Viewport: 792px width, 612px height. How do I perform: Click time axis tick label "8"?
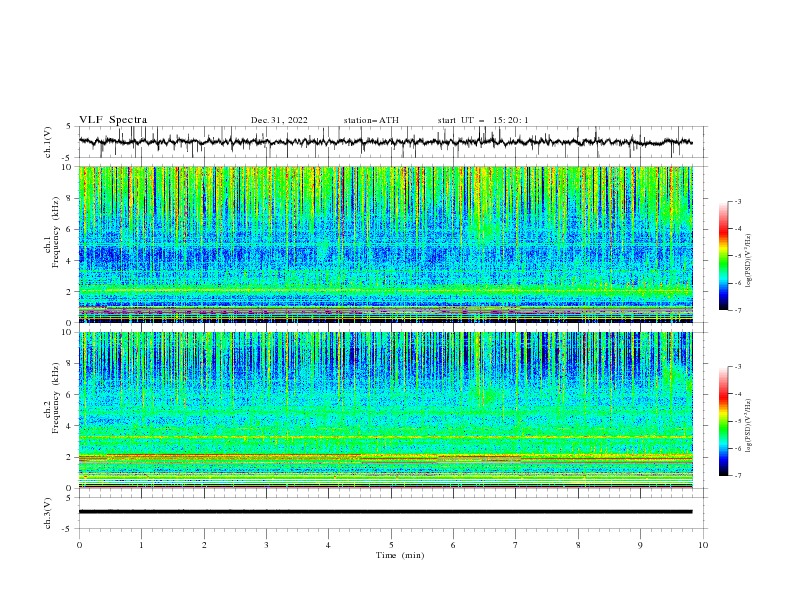pos(578,545)
